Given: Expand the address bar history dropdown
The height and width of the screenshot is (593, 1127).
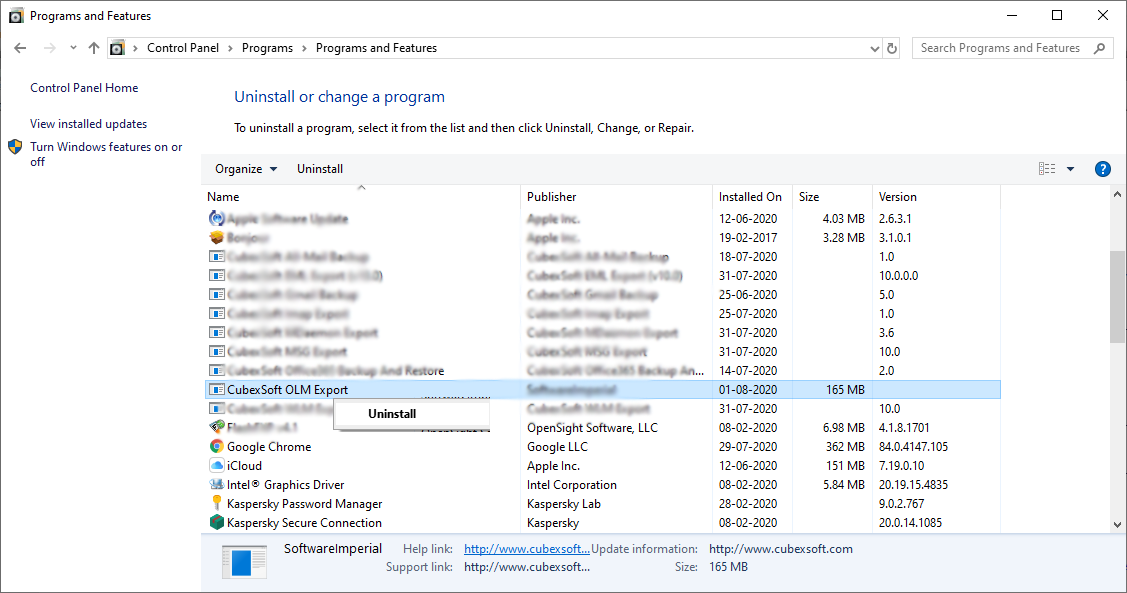Looking at the screenshot, I should pyautogui.click(x=874, y=48).
